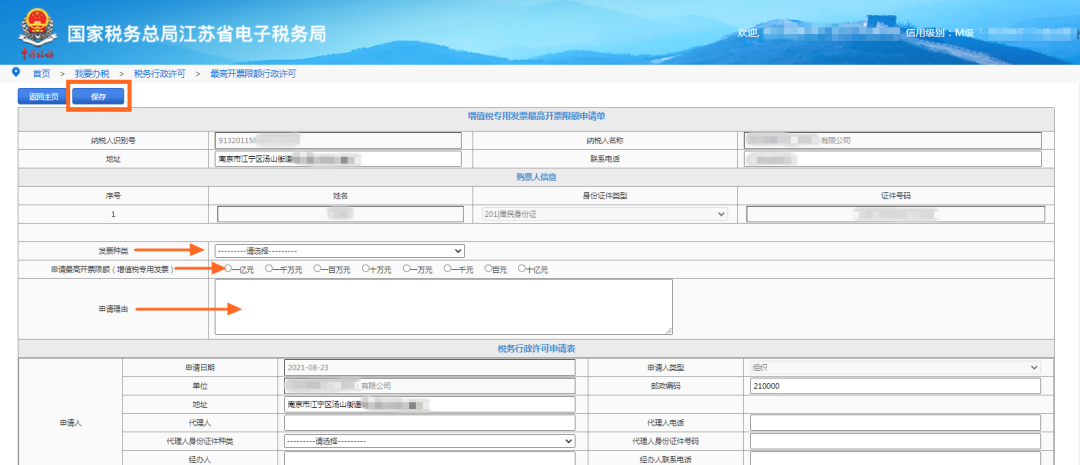Click the 代理人电话 input field
This screenshot has height=465, width=1080.
[x=895, y=422]
